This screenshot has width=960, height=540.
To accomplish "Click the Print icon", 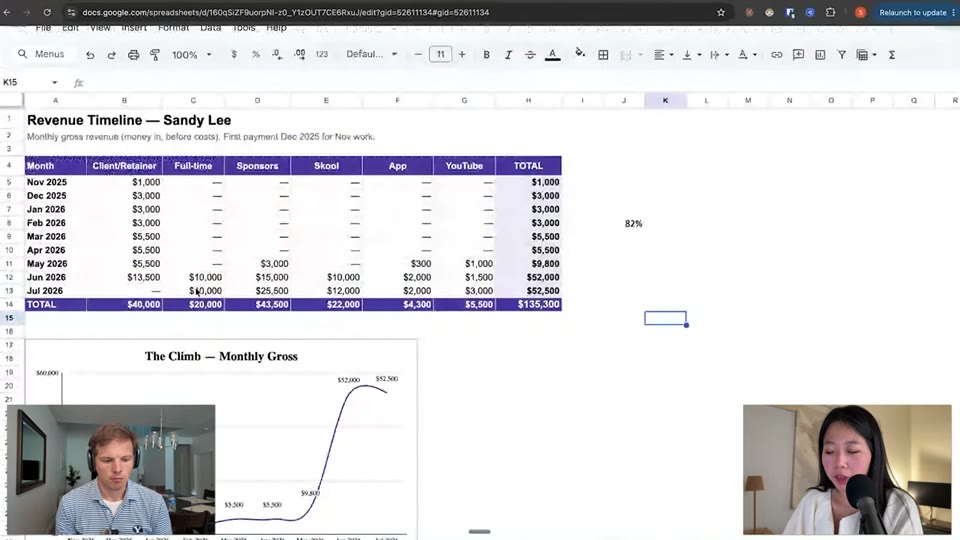I will coord(133,54).
